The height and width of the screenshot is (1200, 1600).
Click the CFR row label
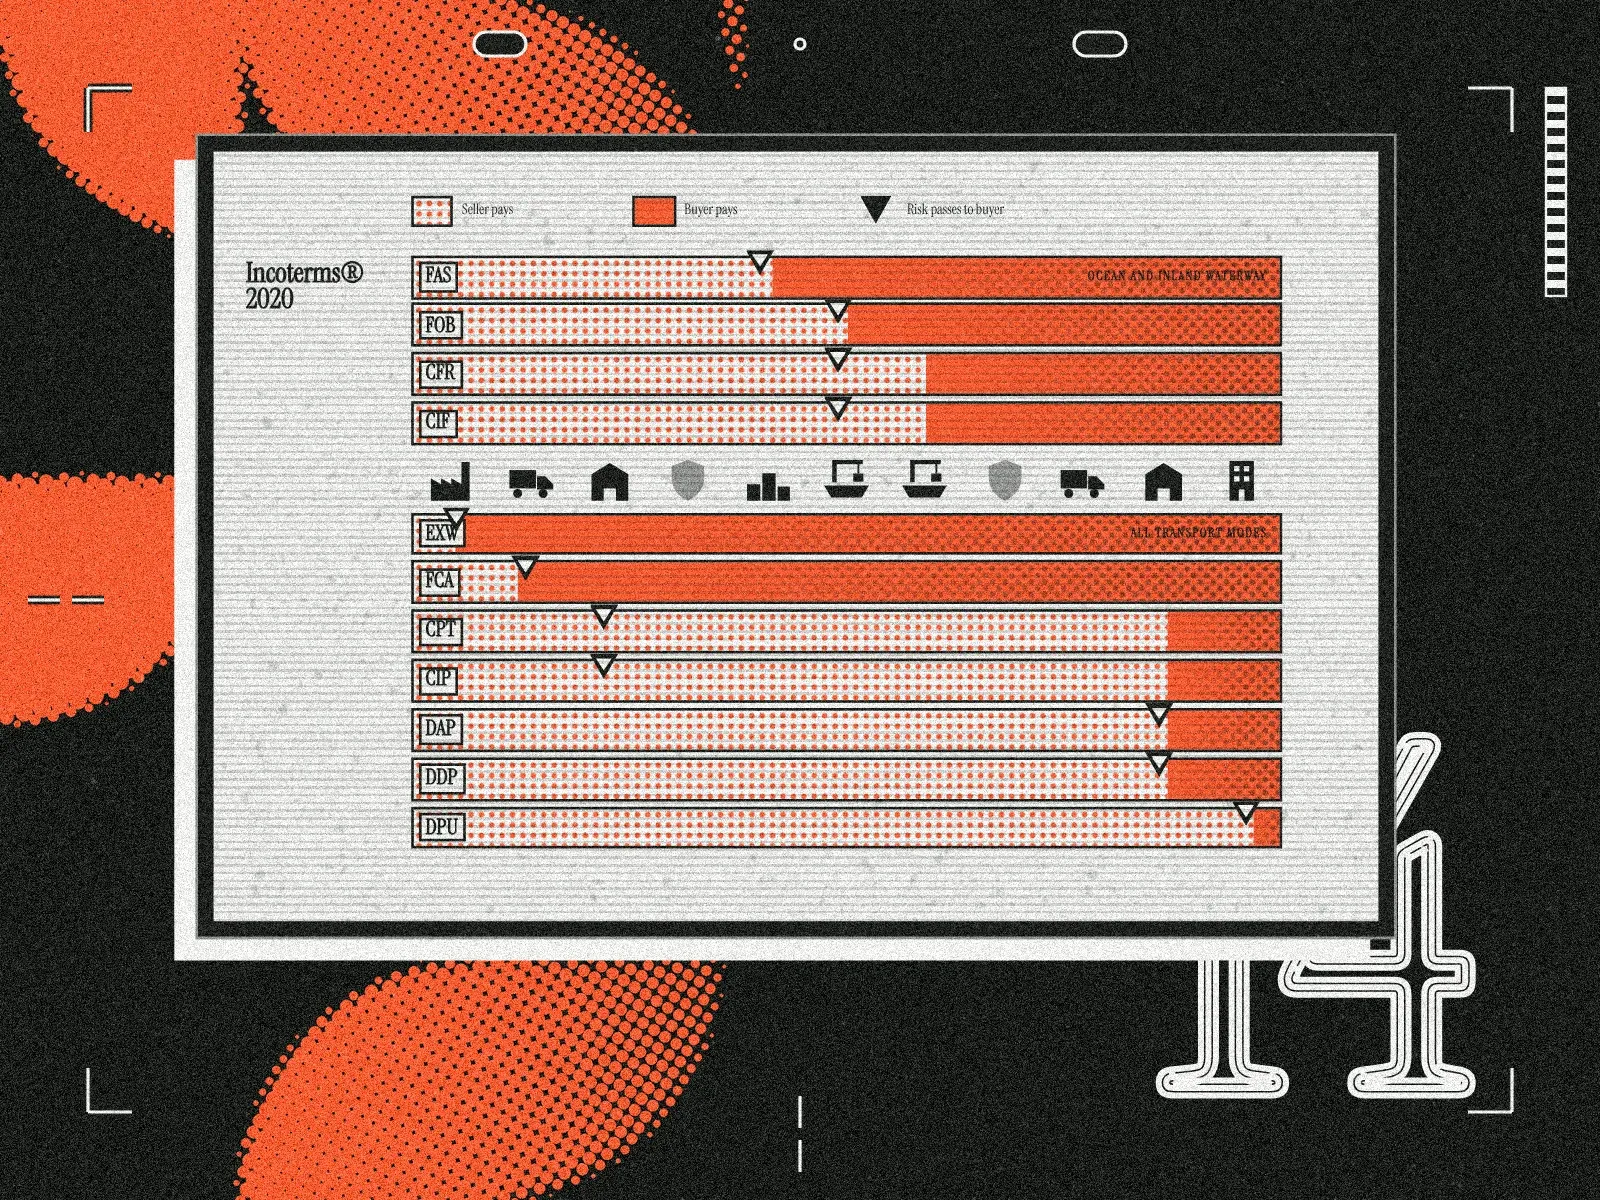pos(440,374)
